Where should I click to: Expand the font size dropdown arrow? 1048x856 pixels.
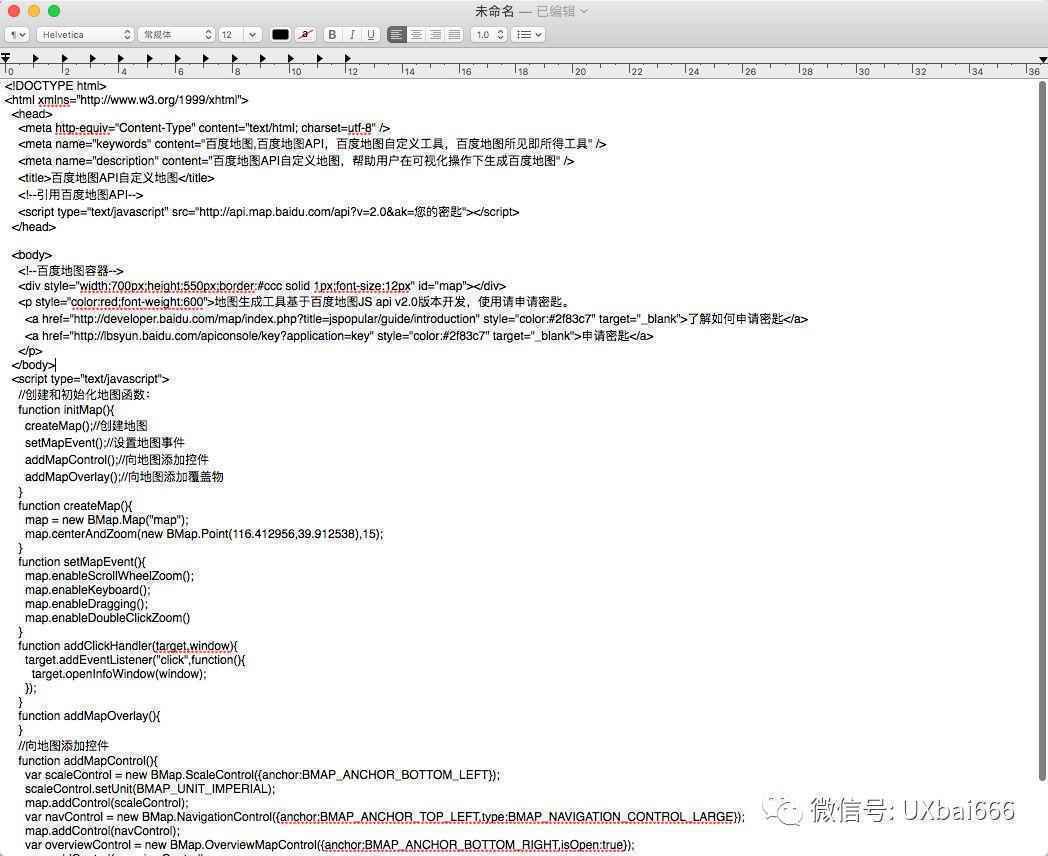tap(252, 35)
